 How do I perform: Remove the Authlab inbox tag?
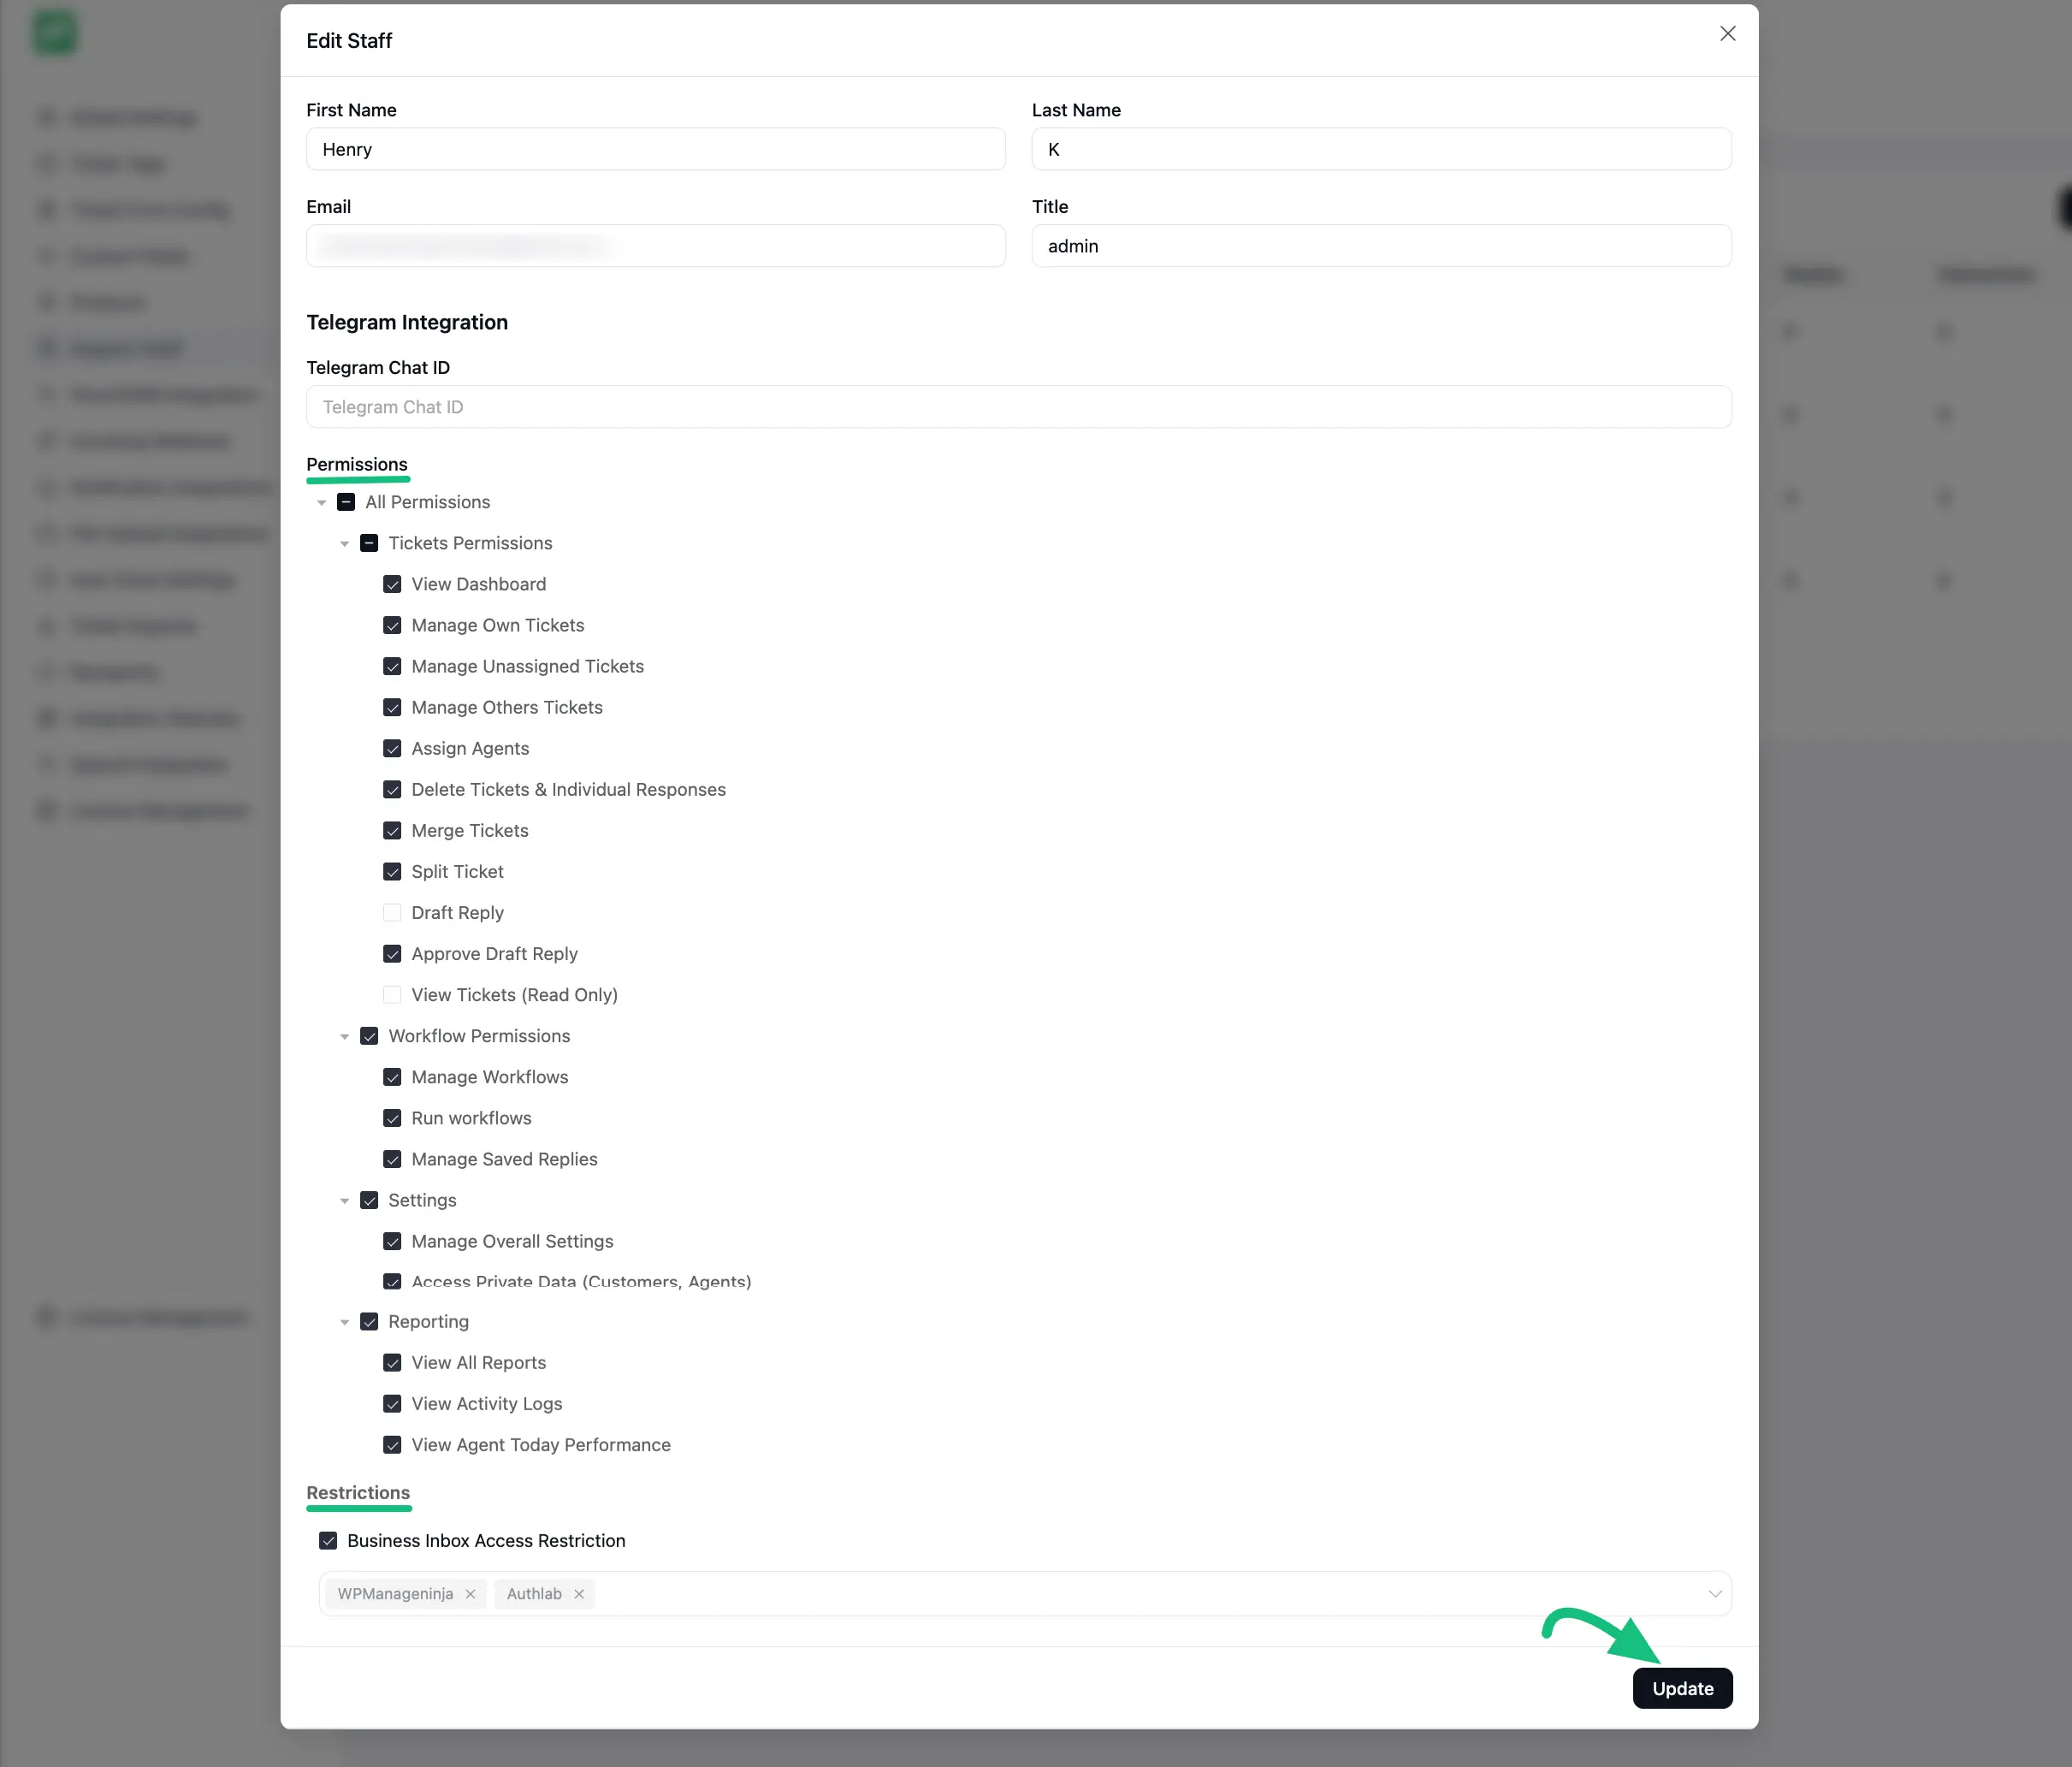[x=579, y=1594]
